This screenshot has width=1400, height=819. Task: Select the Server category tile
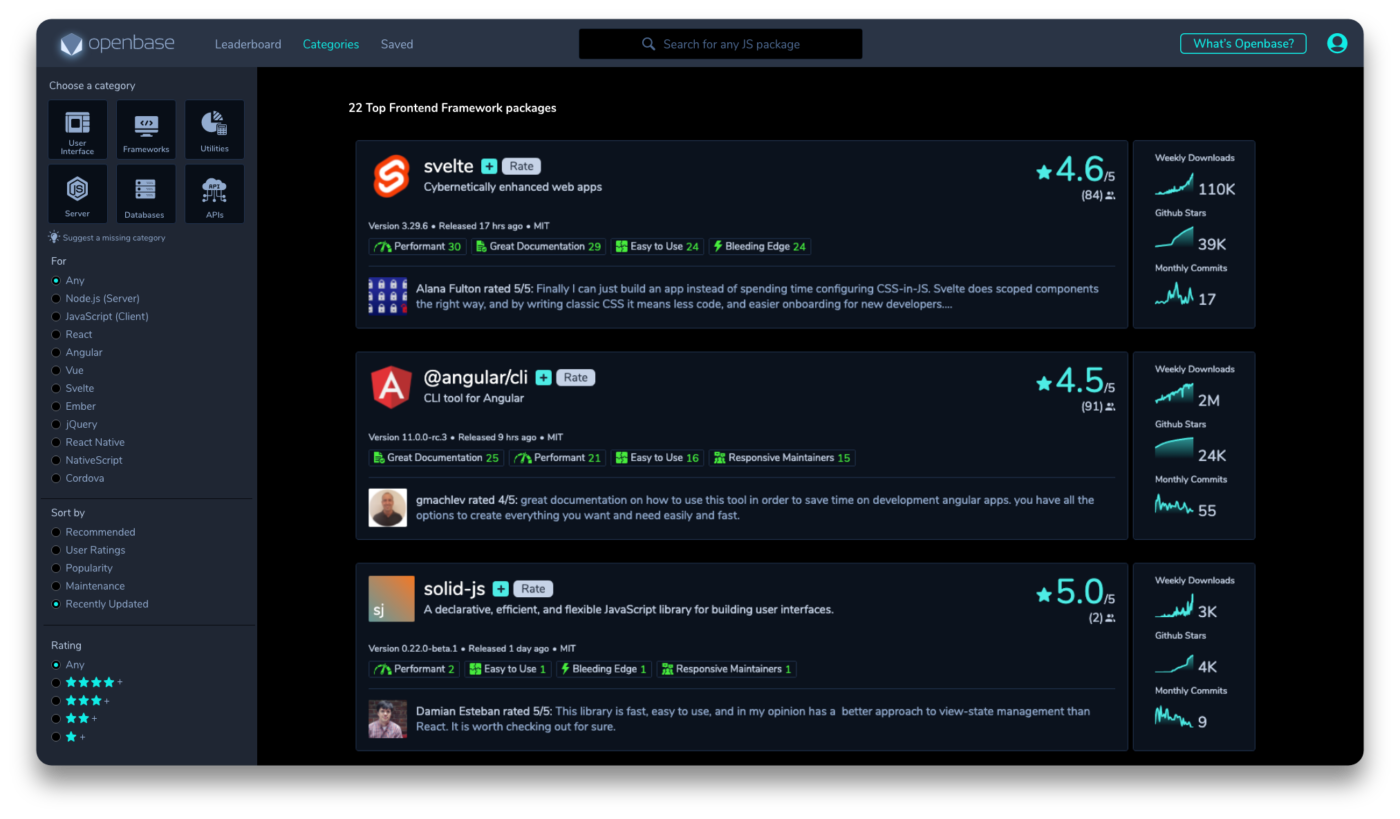pos(77,194)
